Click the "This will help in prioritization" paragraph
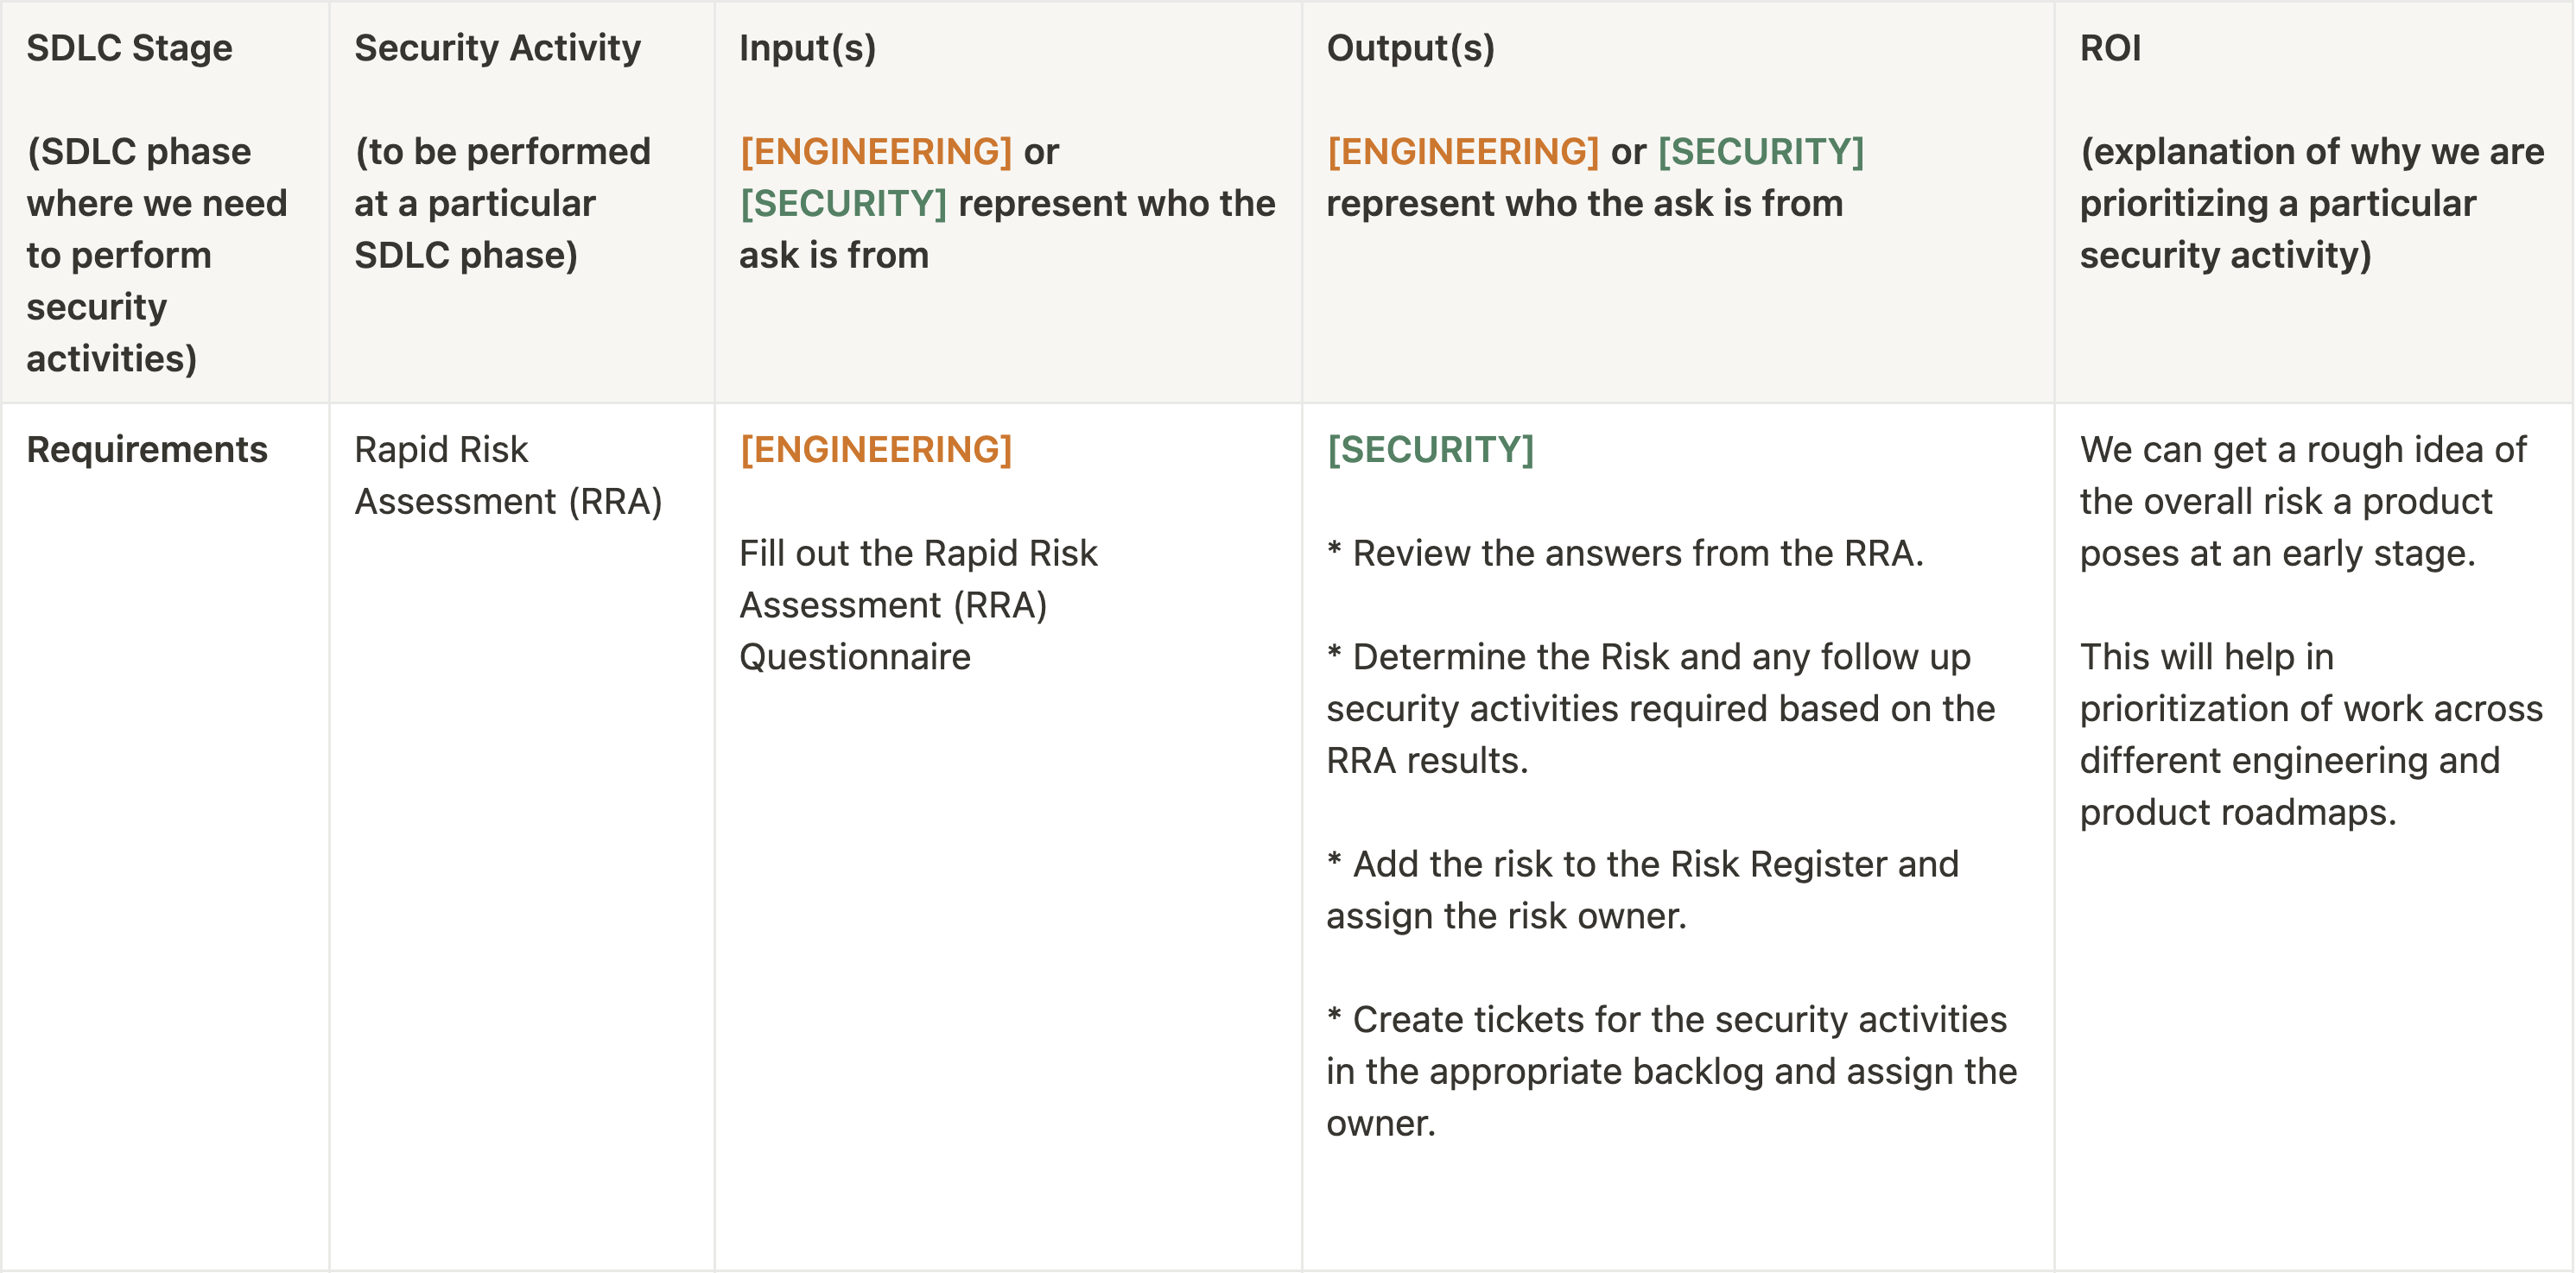 (x=2310, y=735)
